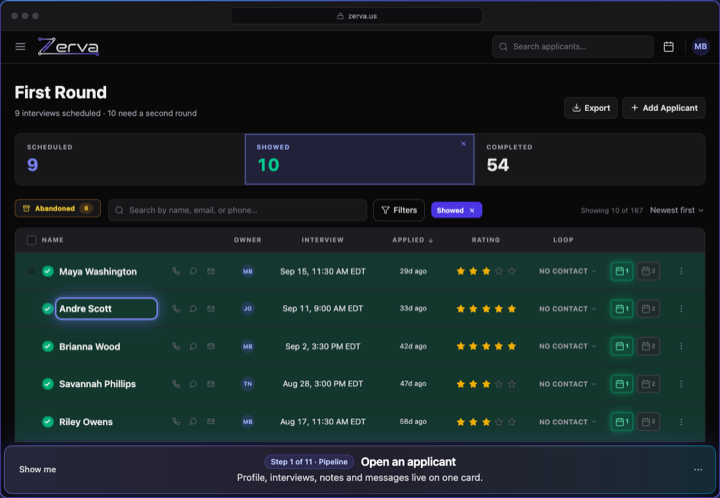Image resolution: width=720 pixels, height=498 pixels.
Task: Open the Newest first sort dropdown
Action: 676,210
